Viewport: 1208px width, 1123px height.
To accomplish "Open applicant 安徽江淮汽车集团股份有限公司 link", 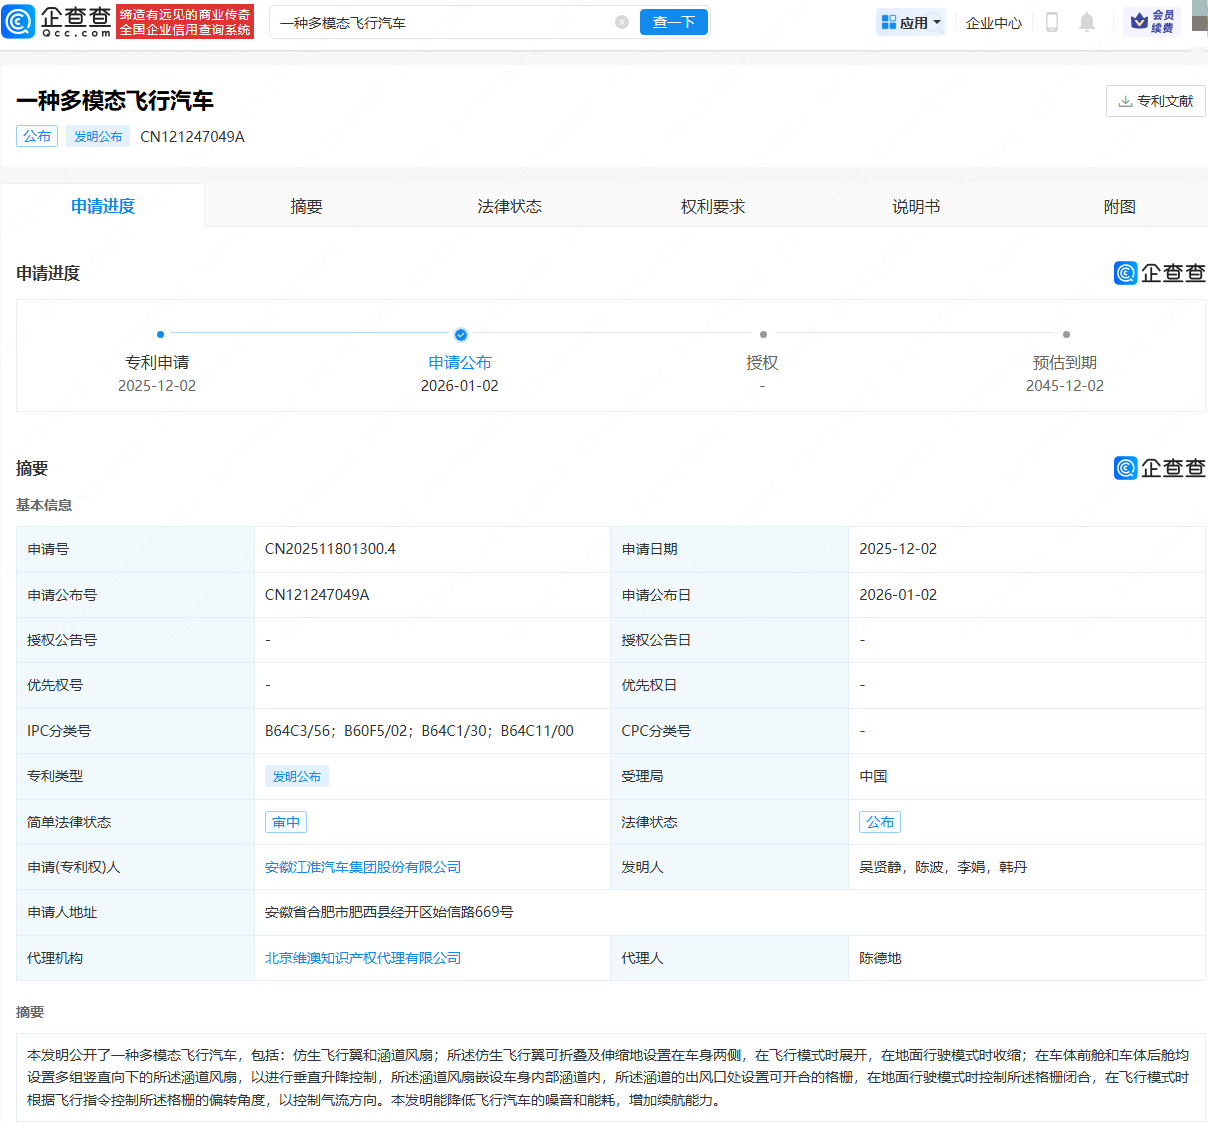I will 363,867.
